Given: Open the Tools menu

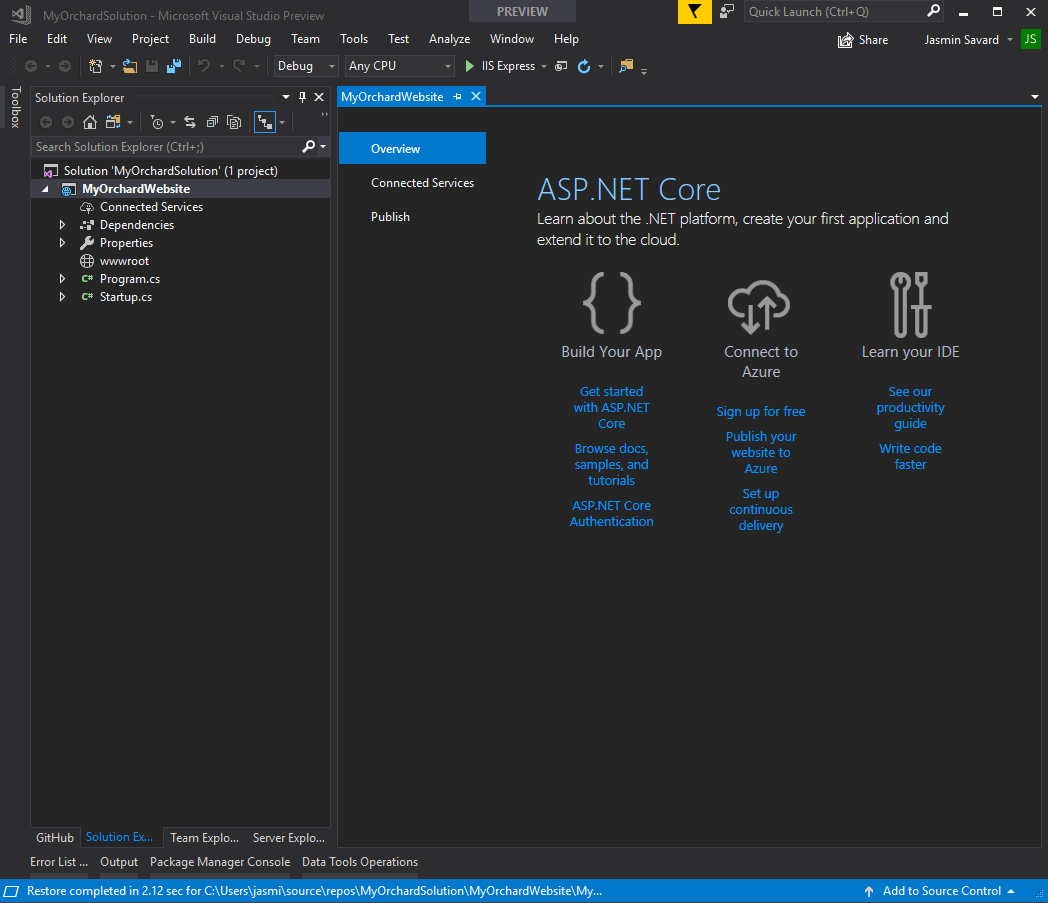Looking at the screenshot, I should 354,39.
